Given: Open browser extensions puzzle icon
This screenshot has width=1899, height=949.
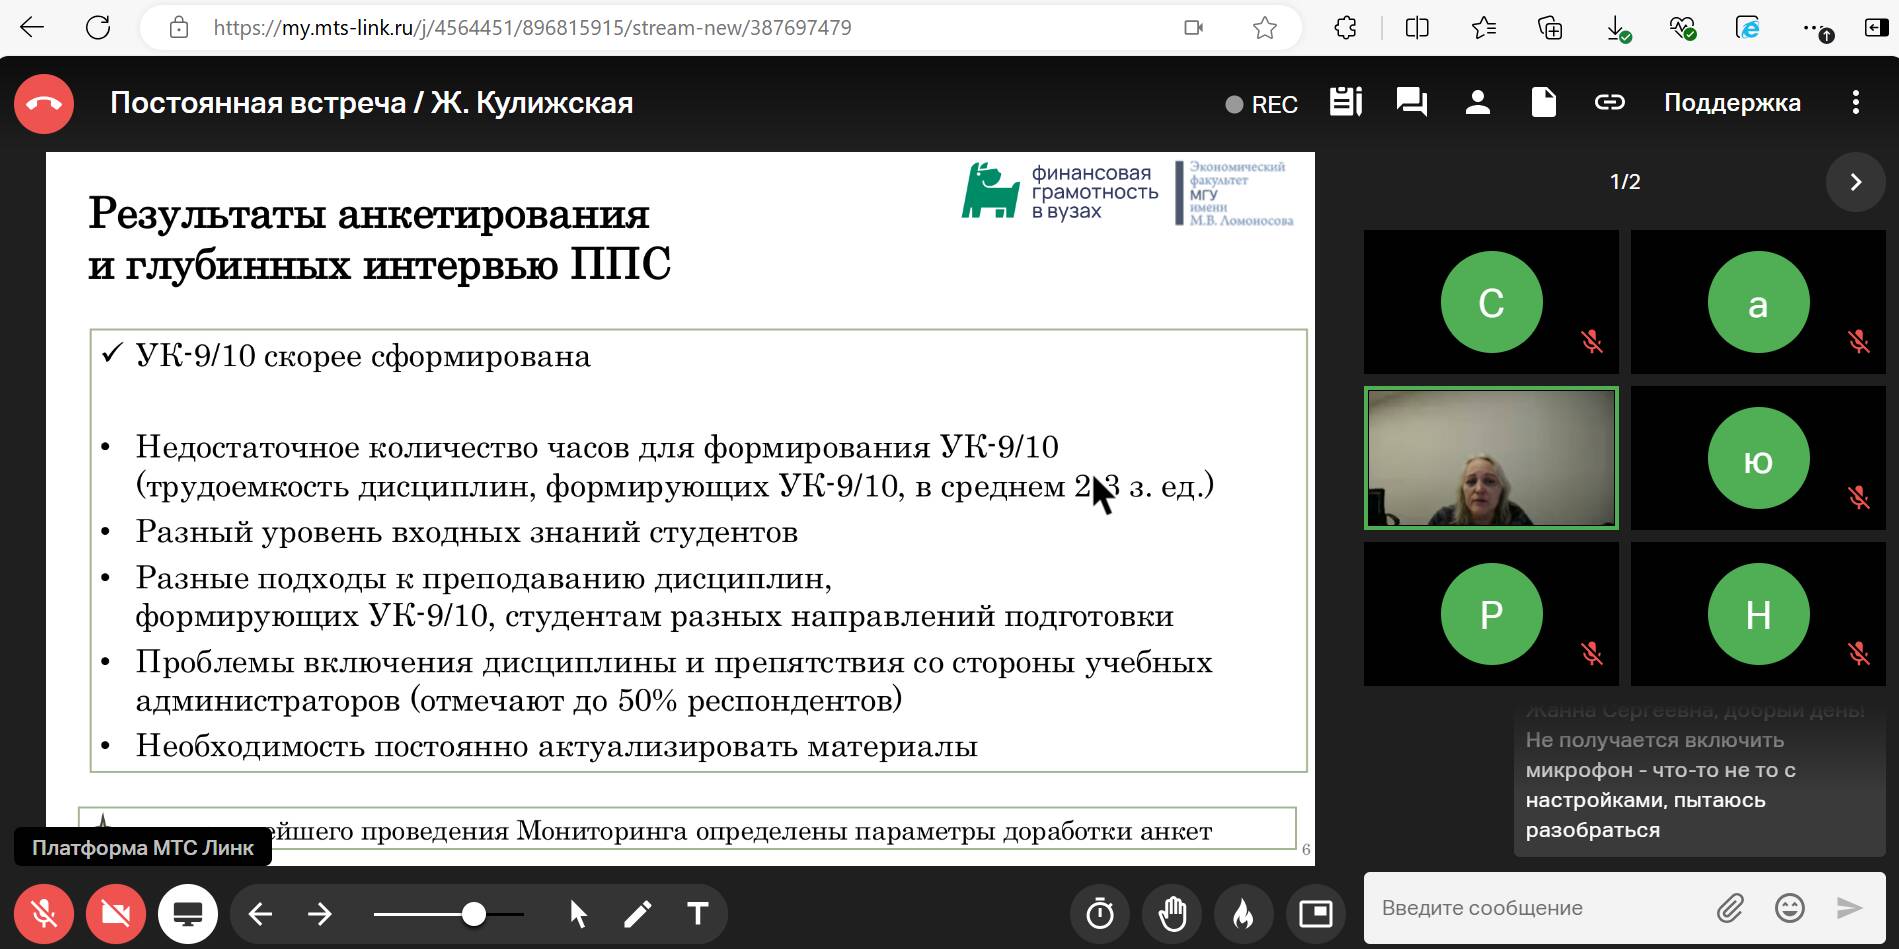Looking at the screenshot, I should 1346,28.
